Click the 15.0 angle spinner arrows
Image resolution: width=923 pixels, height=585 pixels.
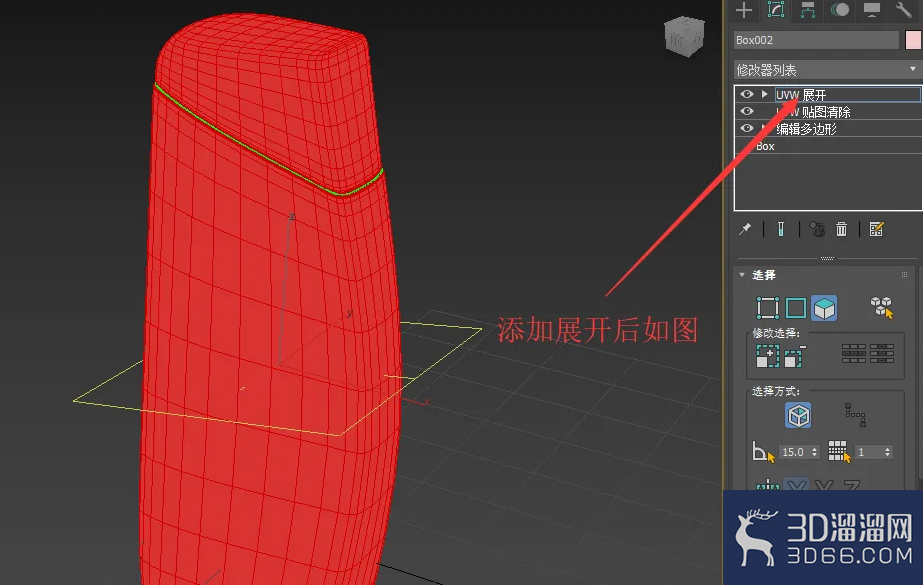[x=815, y=452]
